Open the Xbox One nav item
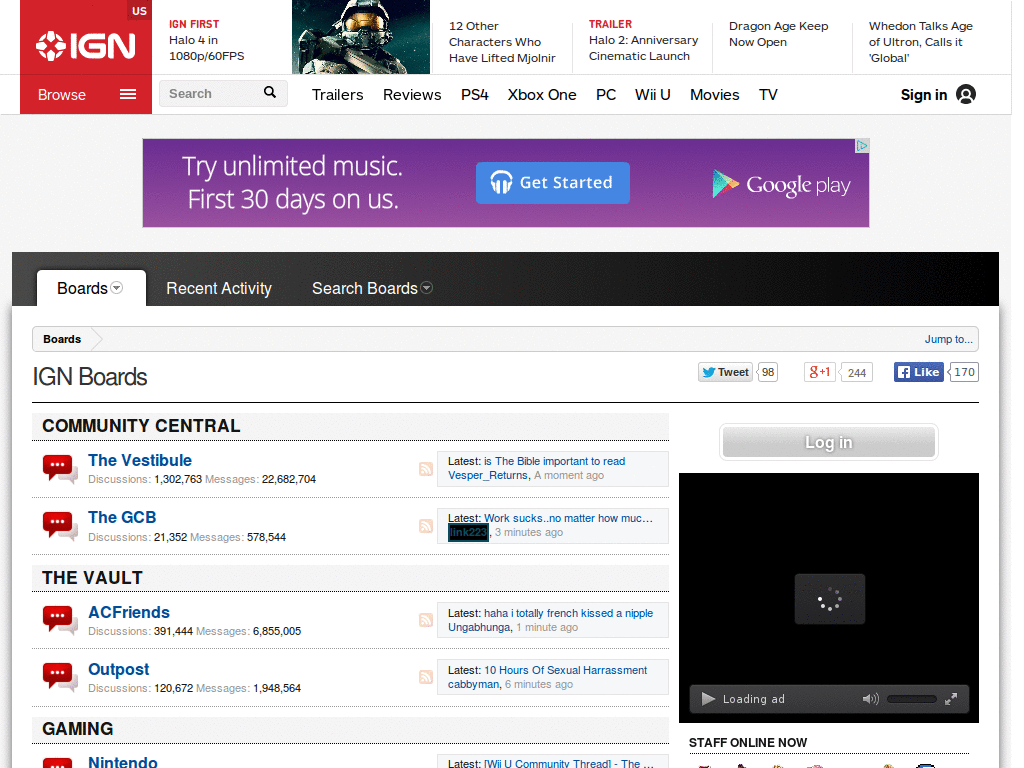1024x768 pixels. [542, 95]
